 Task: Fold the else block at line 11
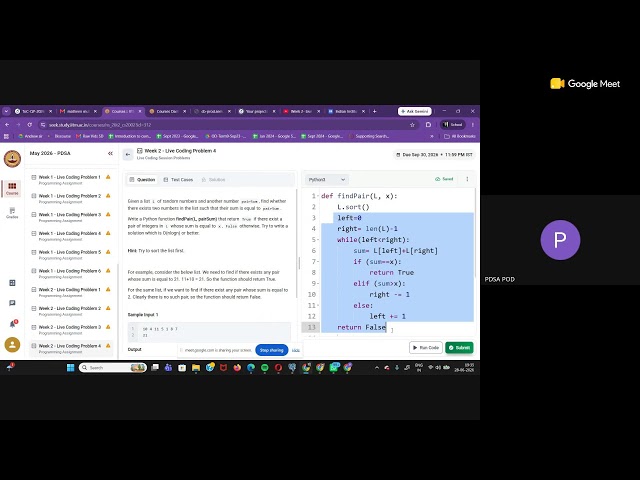(318, 306)
